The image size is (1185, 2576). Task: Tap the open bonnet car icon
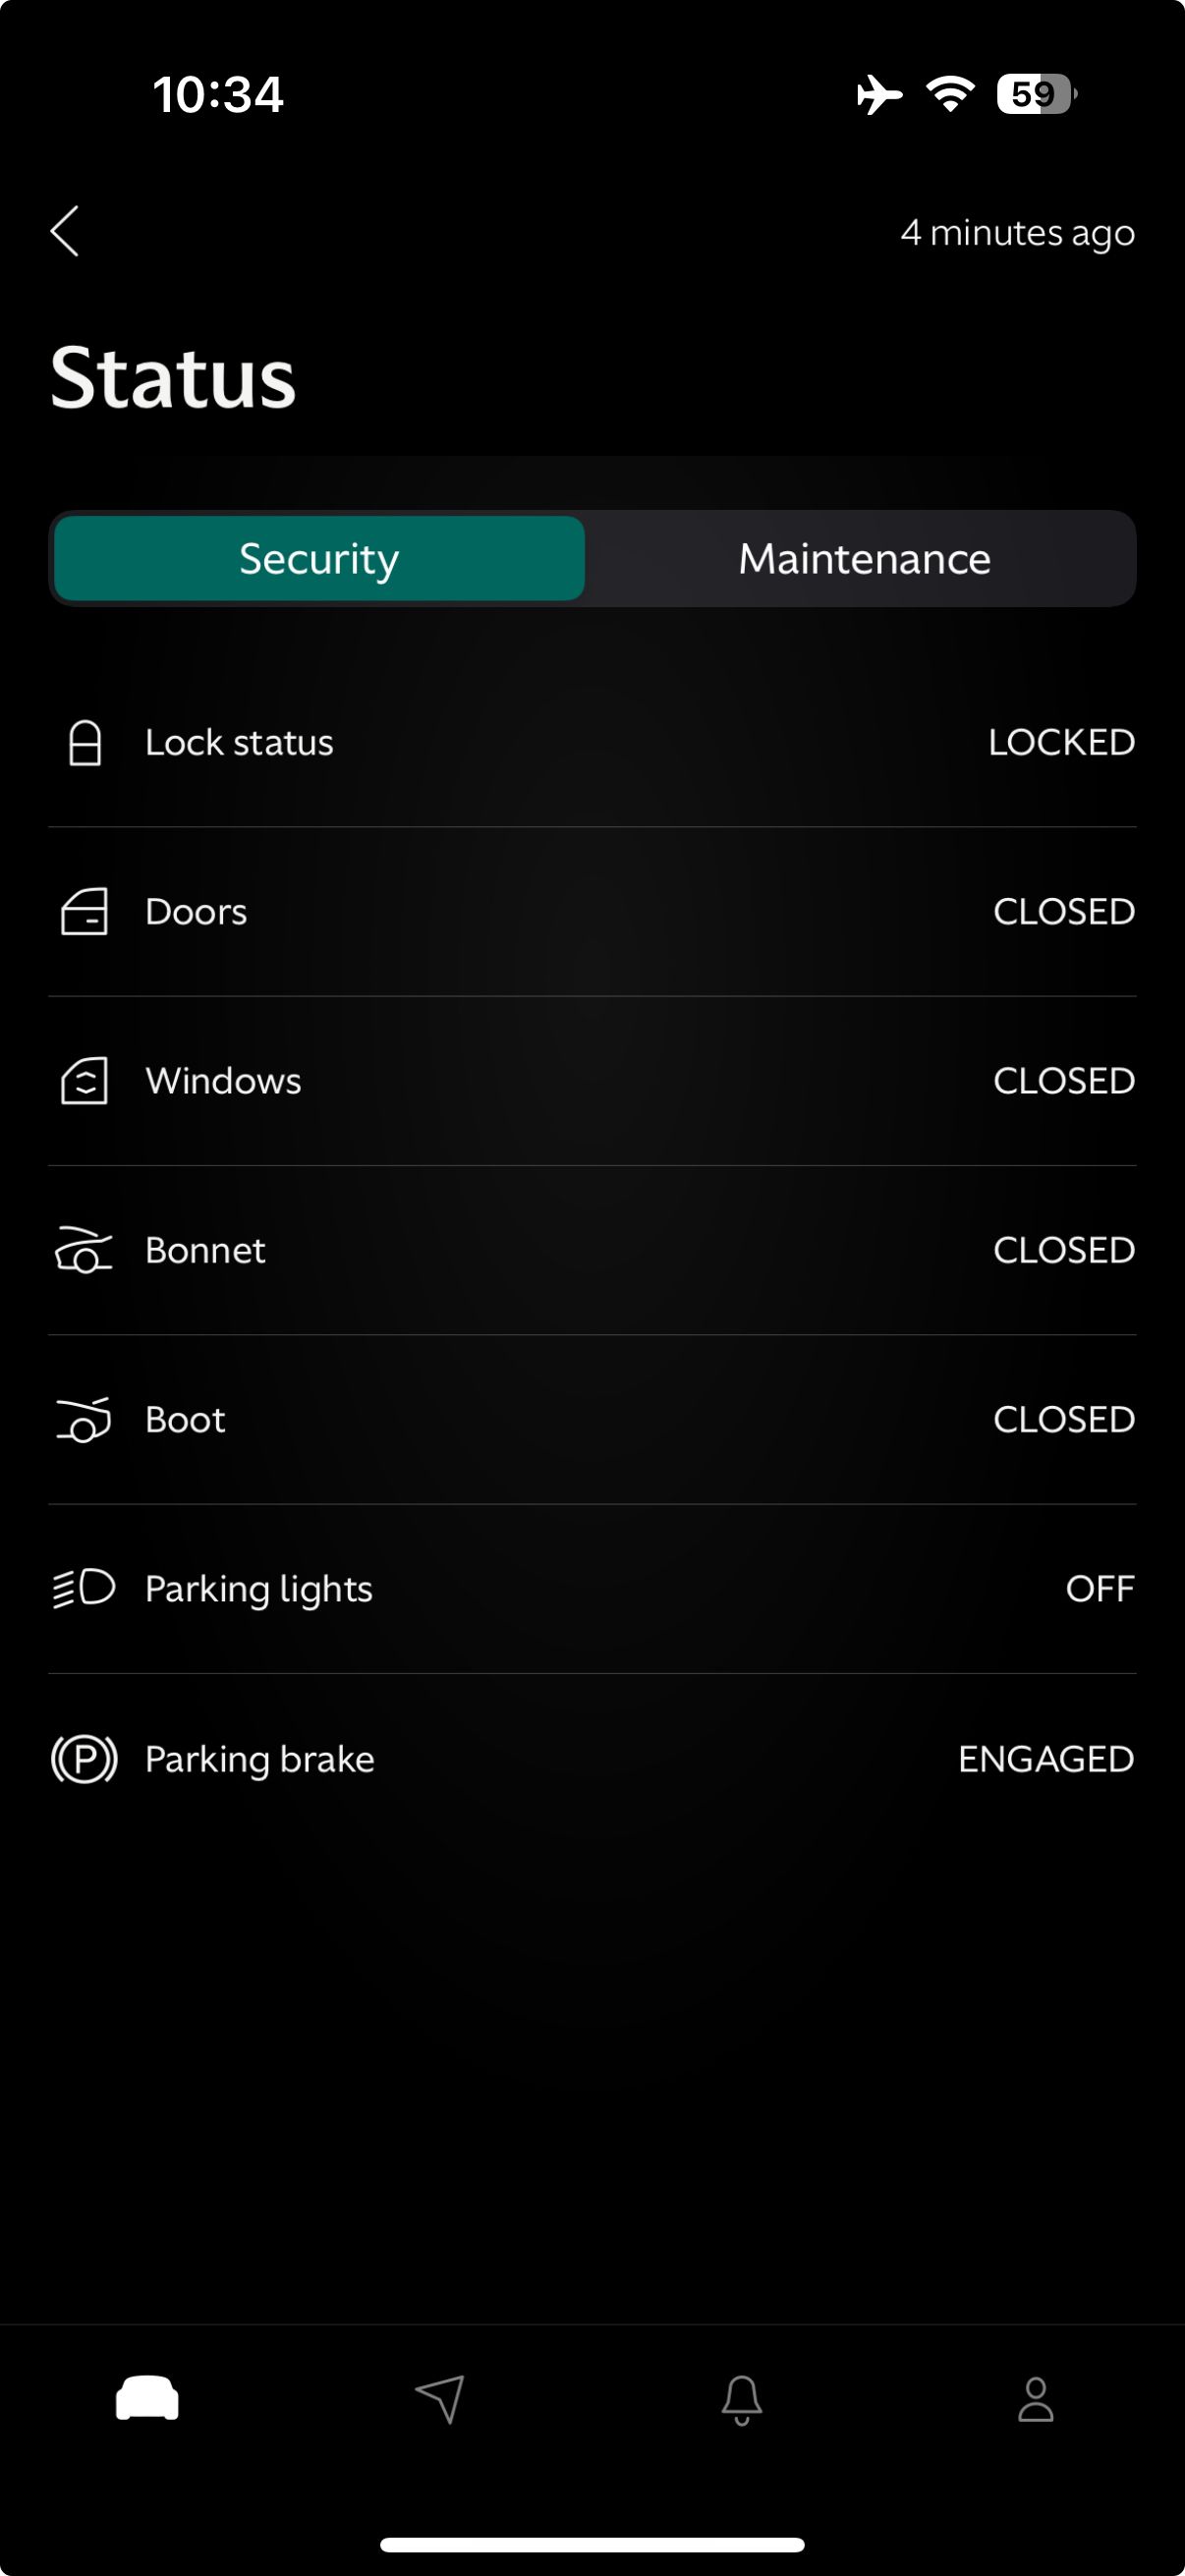(83, 1250)
